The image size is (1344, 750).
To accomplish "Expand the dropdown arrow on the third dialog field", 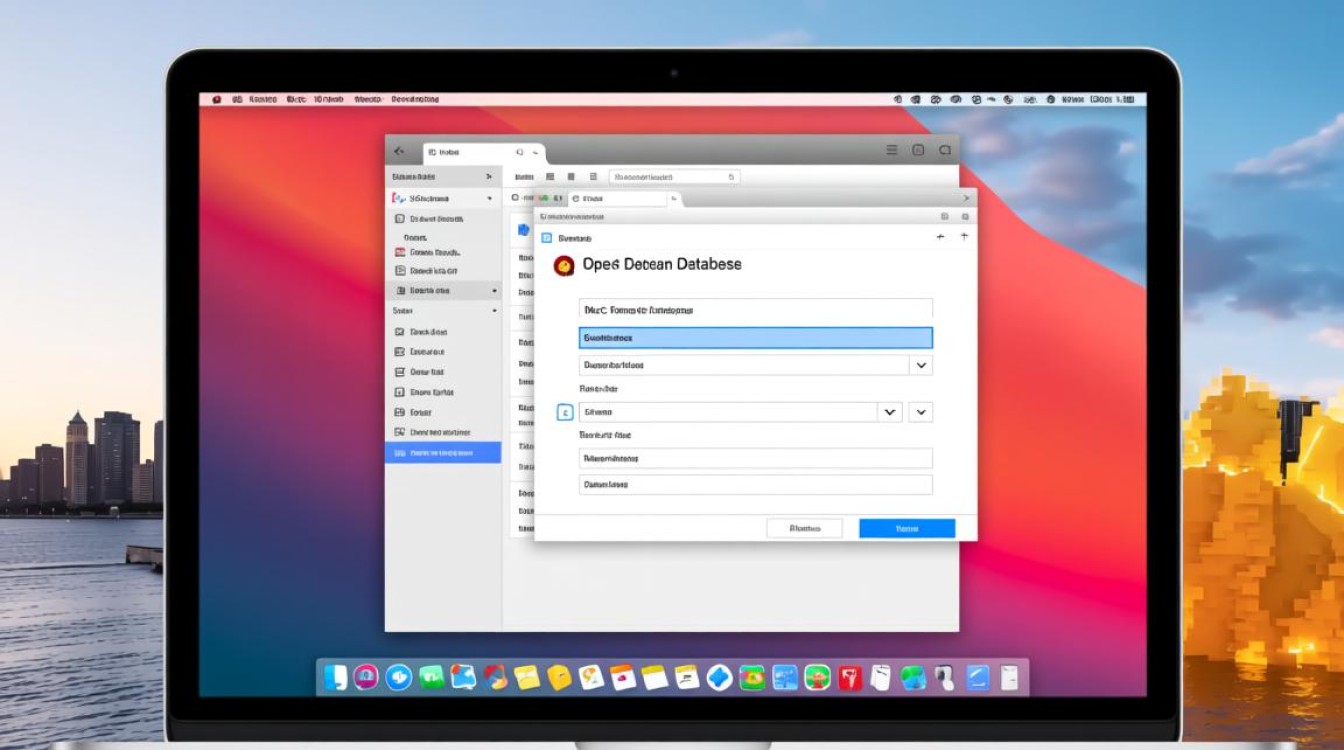I will click(920, 365).
